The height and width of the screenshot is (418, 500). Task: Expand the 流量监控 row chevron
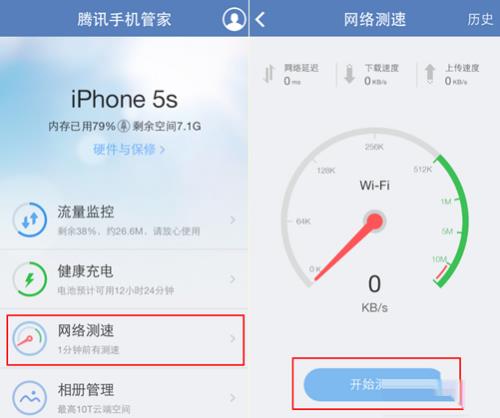click(x=233, y=220)
